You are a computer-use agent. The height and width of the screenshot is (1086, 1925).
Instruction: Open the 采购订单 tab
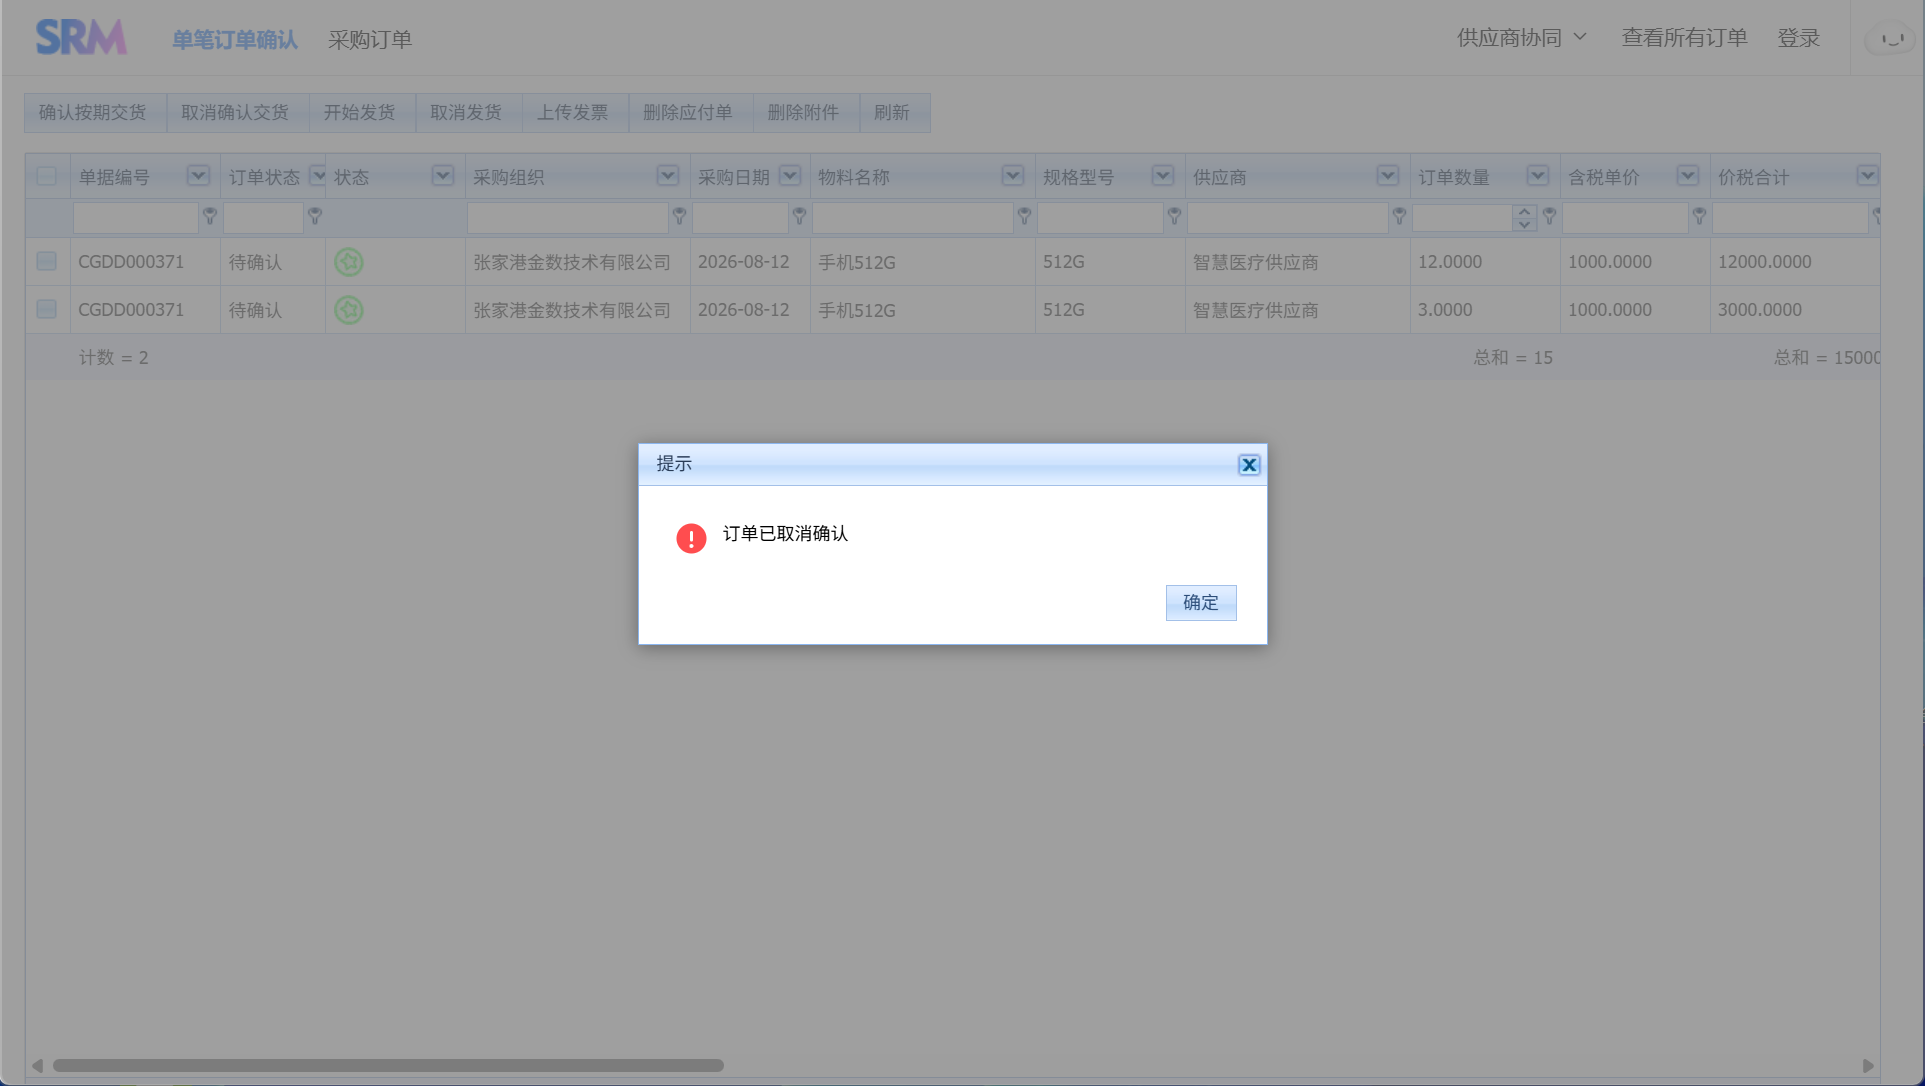click(x=370, y=40)
